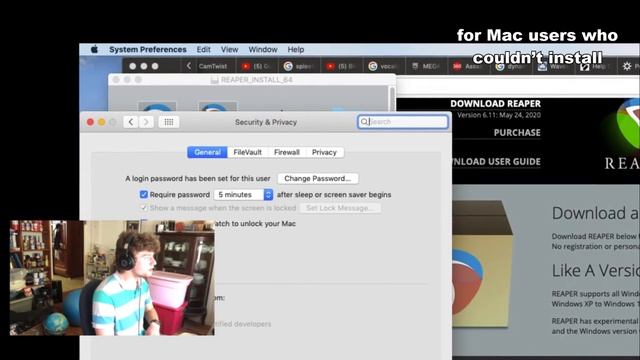Click the PURCHASE link on Reaper site
Viewport: 640px width, 360px height.
point(517,133)
